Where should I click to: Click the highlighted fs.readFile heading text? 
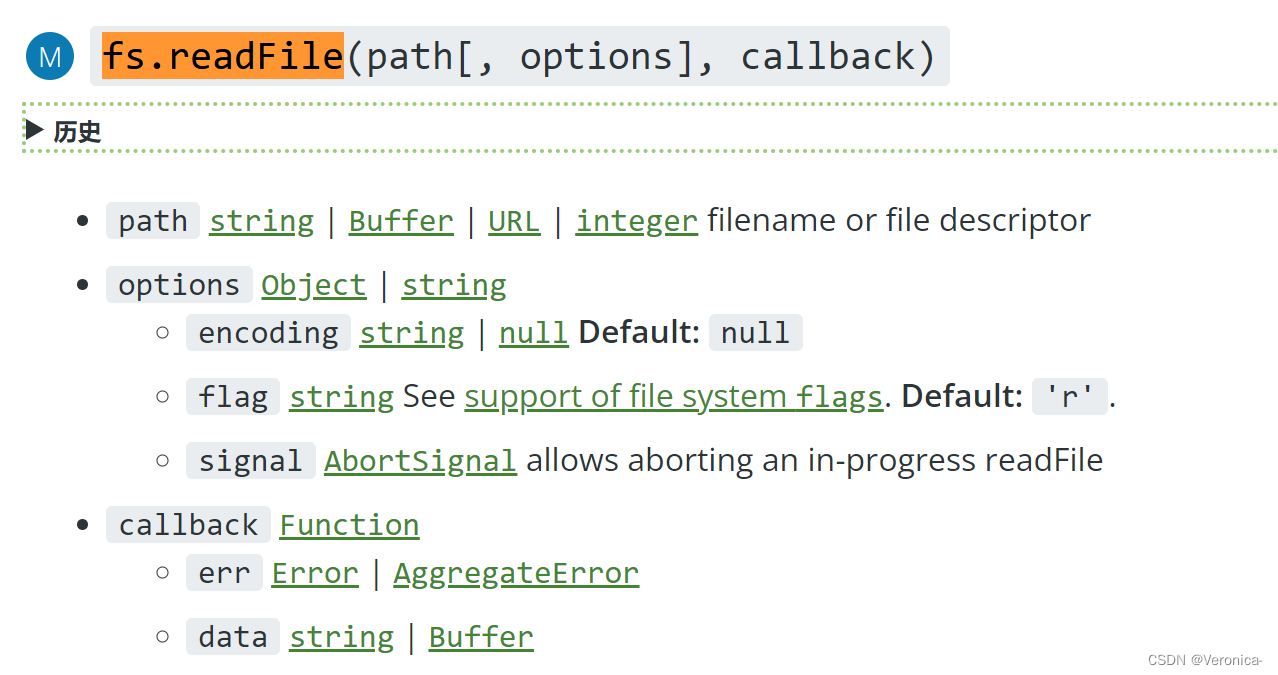pos(223,56)
